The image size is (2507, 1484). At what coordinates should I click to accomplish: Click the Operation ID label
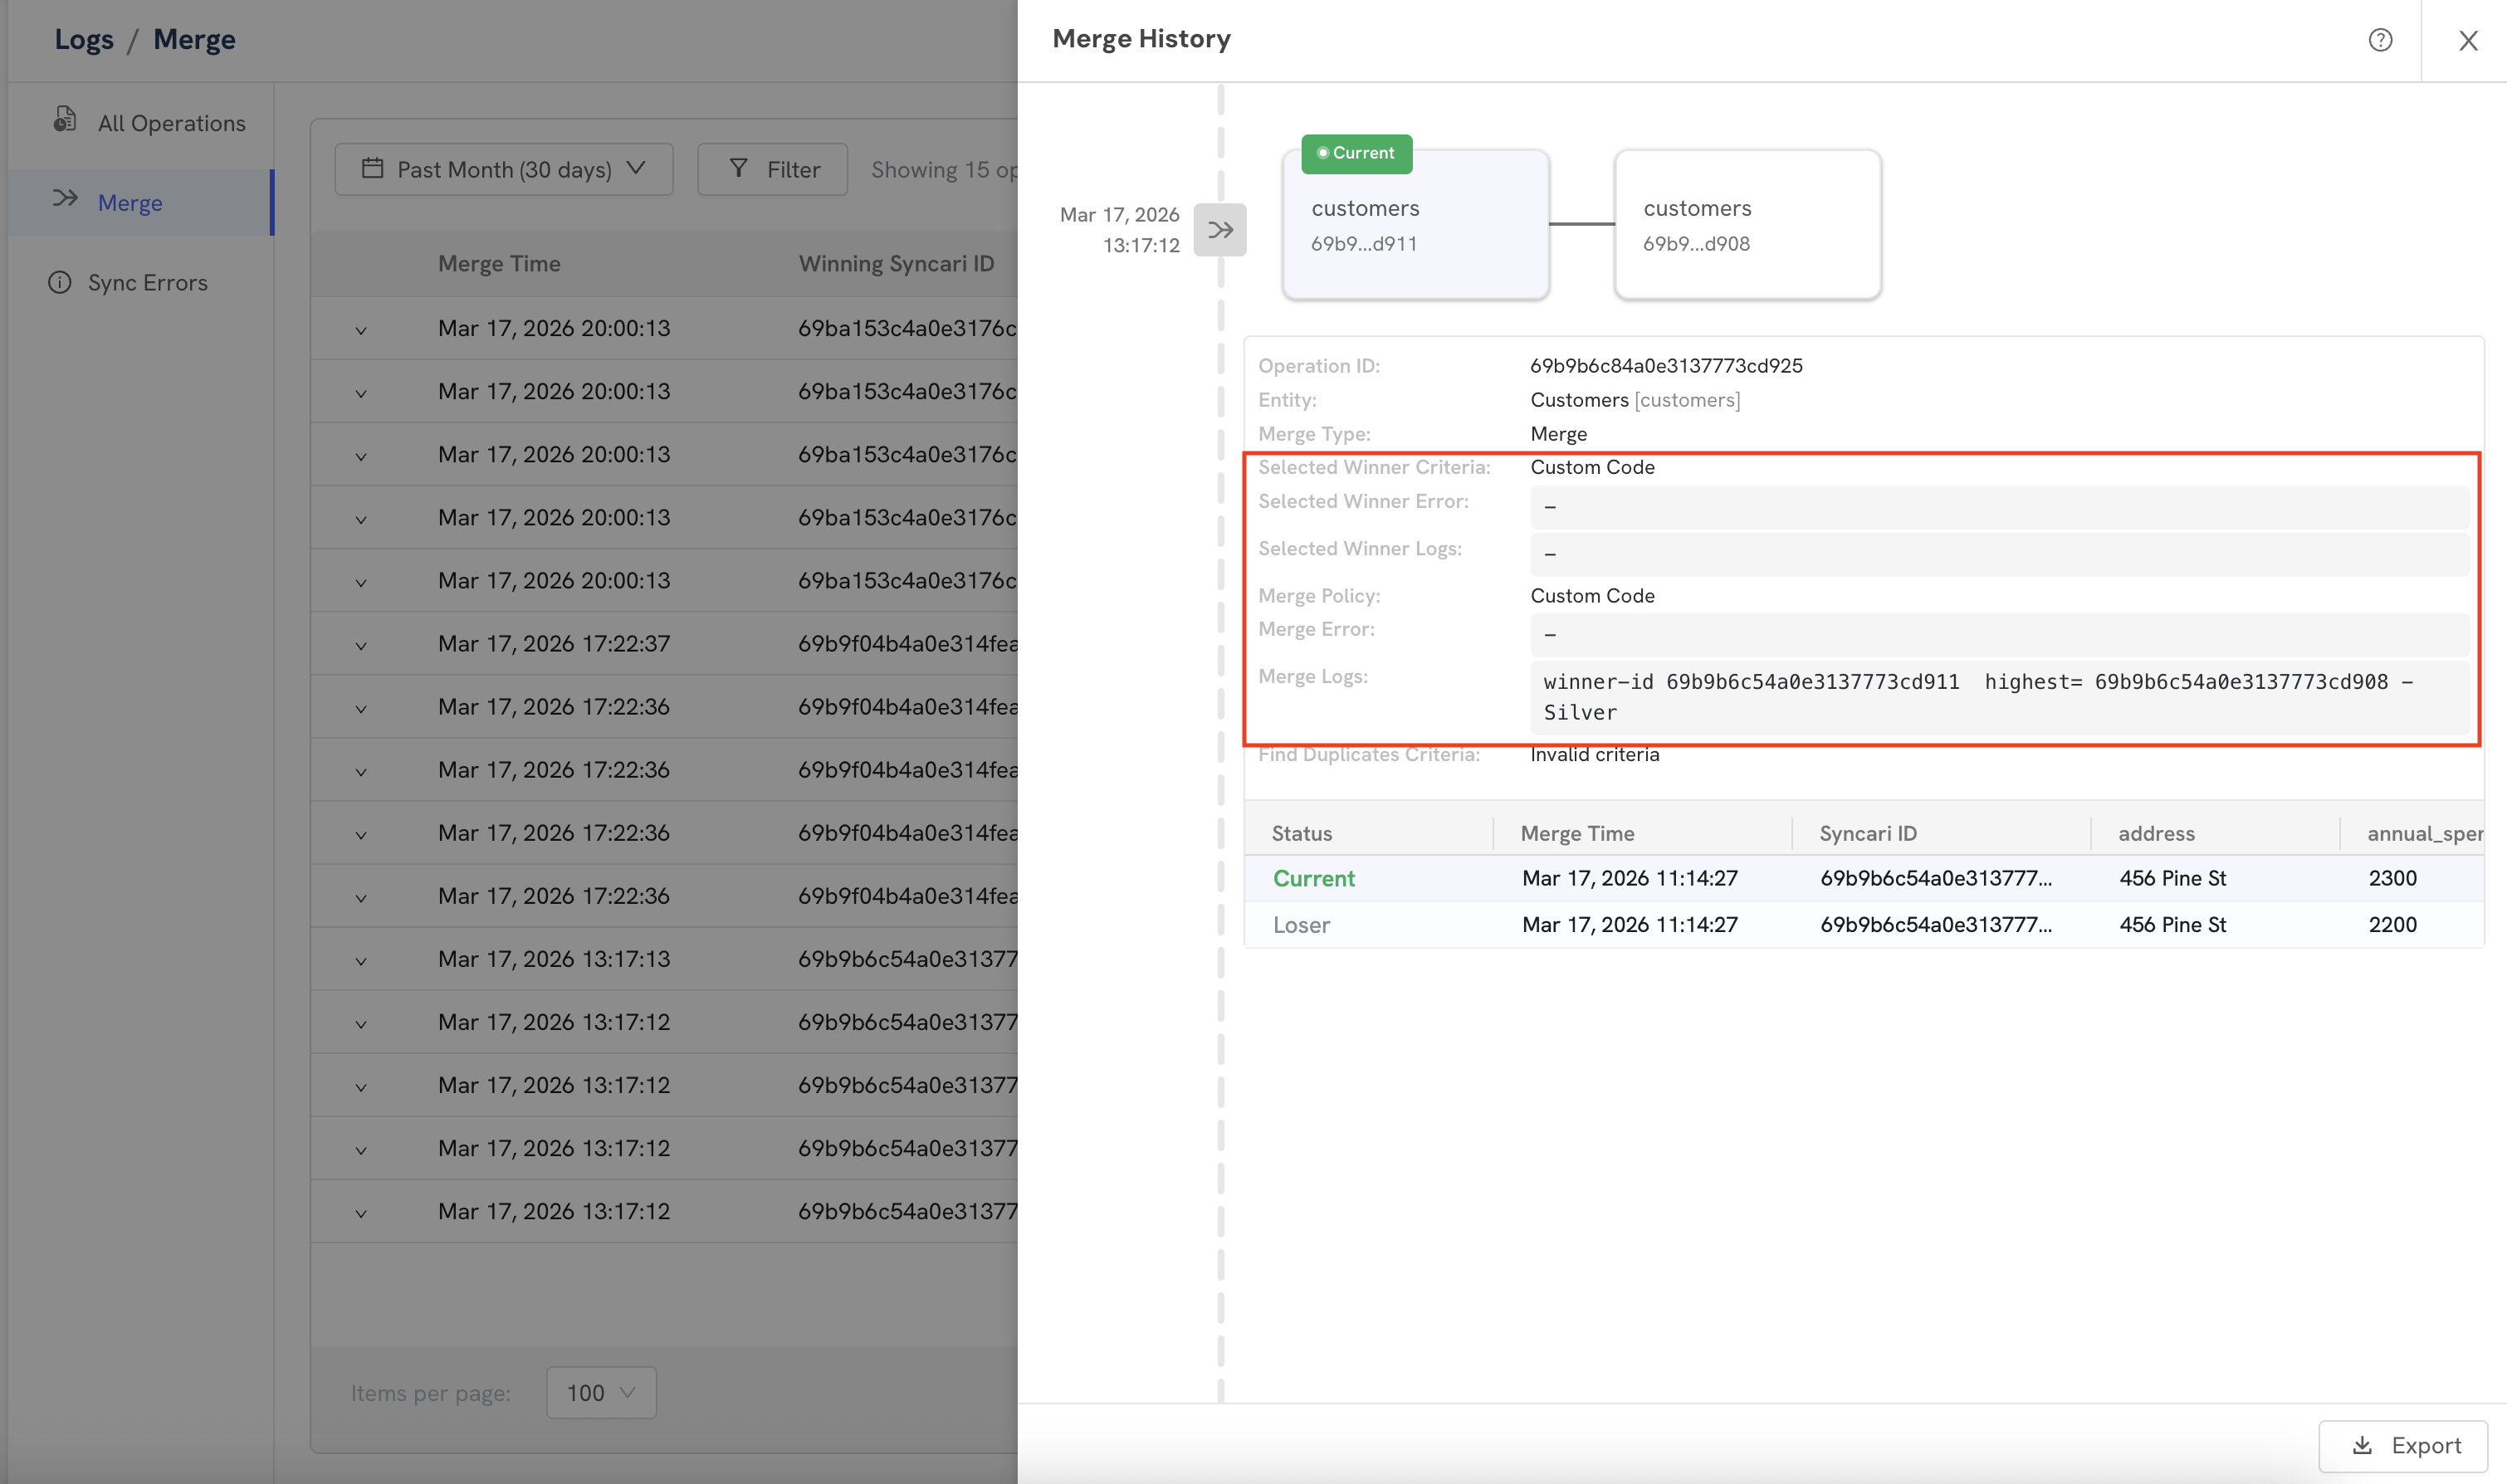1318,366
